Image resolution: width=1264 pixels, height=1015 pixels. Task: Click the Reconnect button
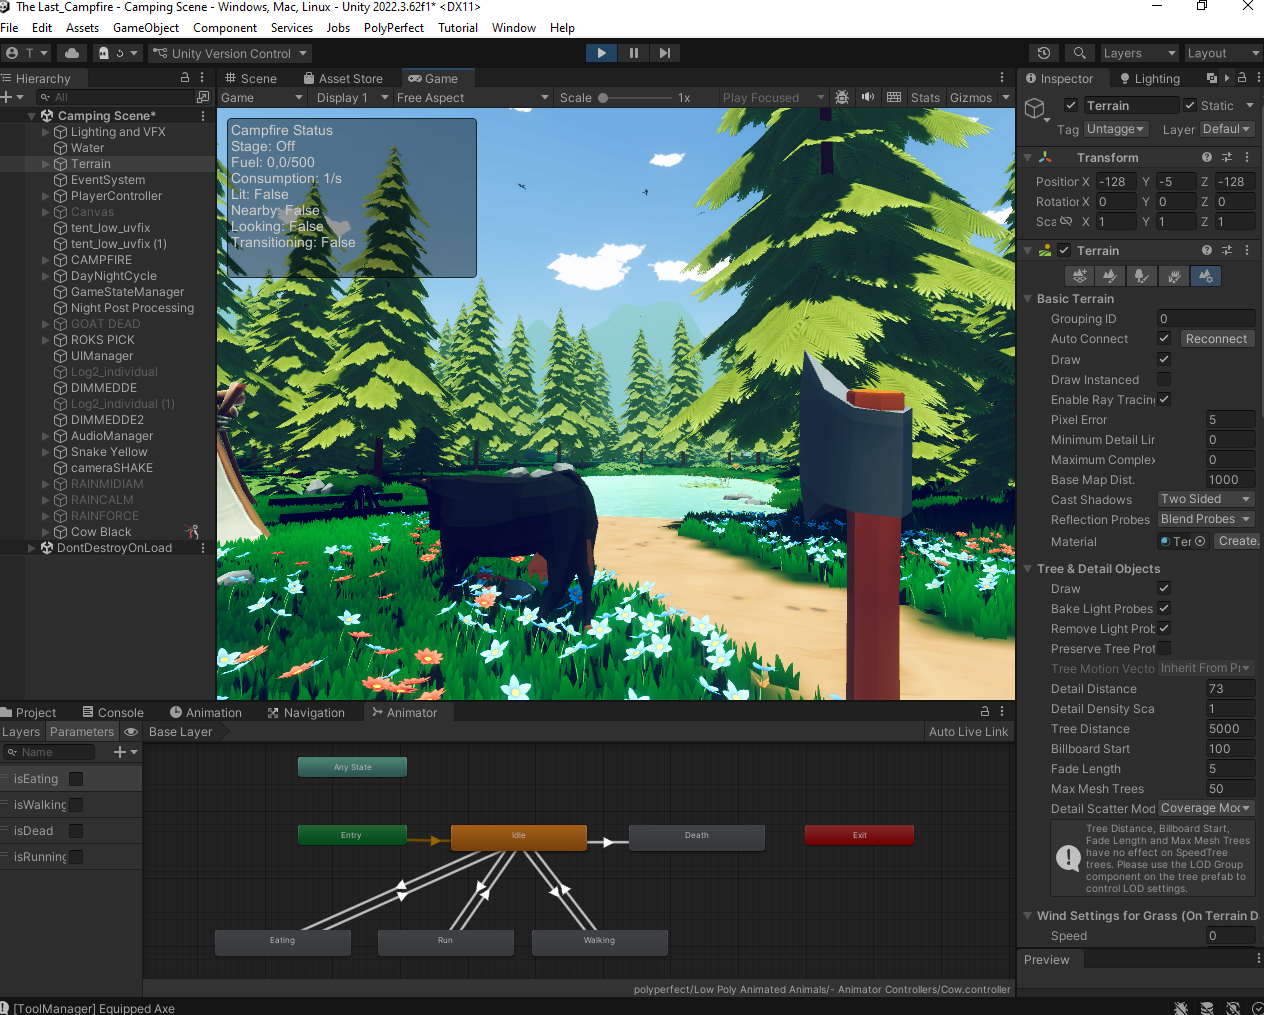click(x=1216, y=339)
